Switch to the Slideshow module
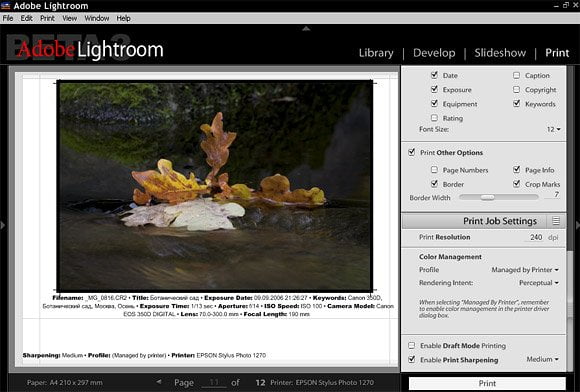 click(x=500, y=53)
